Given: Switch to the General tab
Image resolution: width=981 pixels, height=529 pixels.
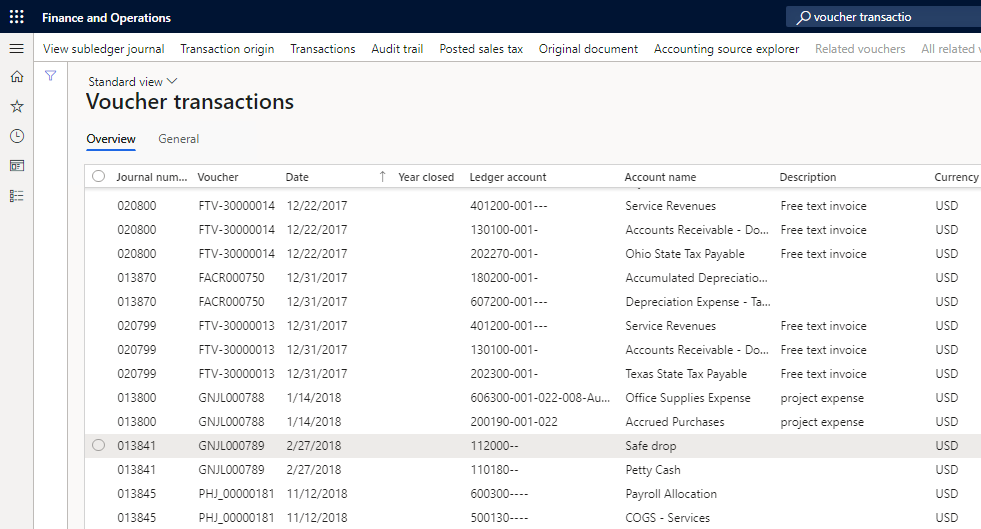Looking at the screenshot, I should [179, 139].
